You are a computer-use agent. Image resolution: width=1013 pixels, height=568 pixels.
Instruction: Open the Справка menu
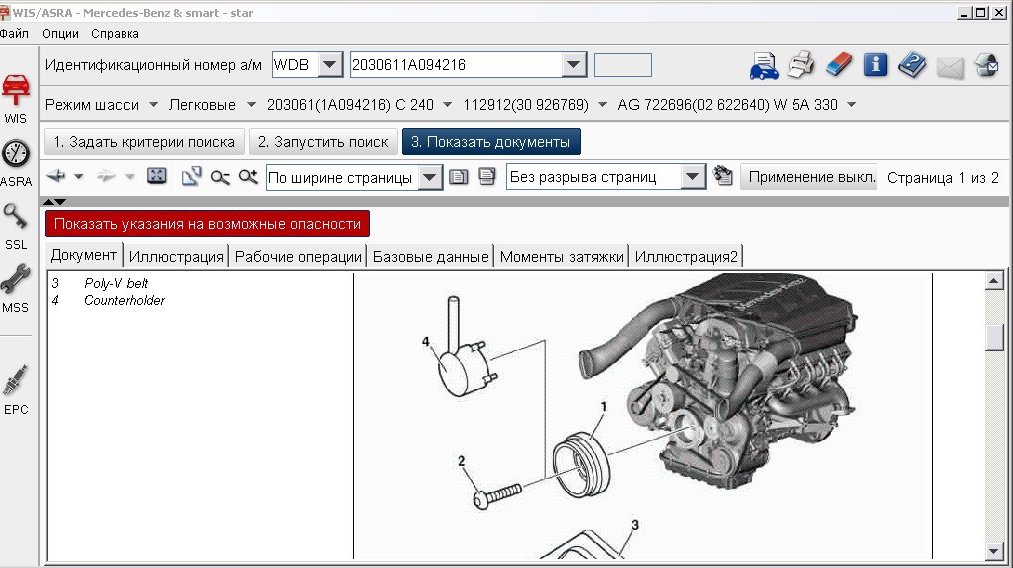click(114, 34)
